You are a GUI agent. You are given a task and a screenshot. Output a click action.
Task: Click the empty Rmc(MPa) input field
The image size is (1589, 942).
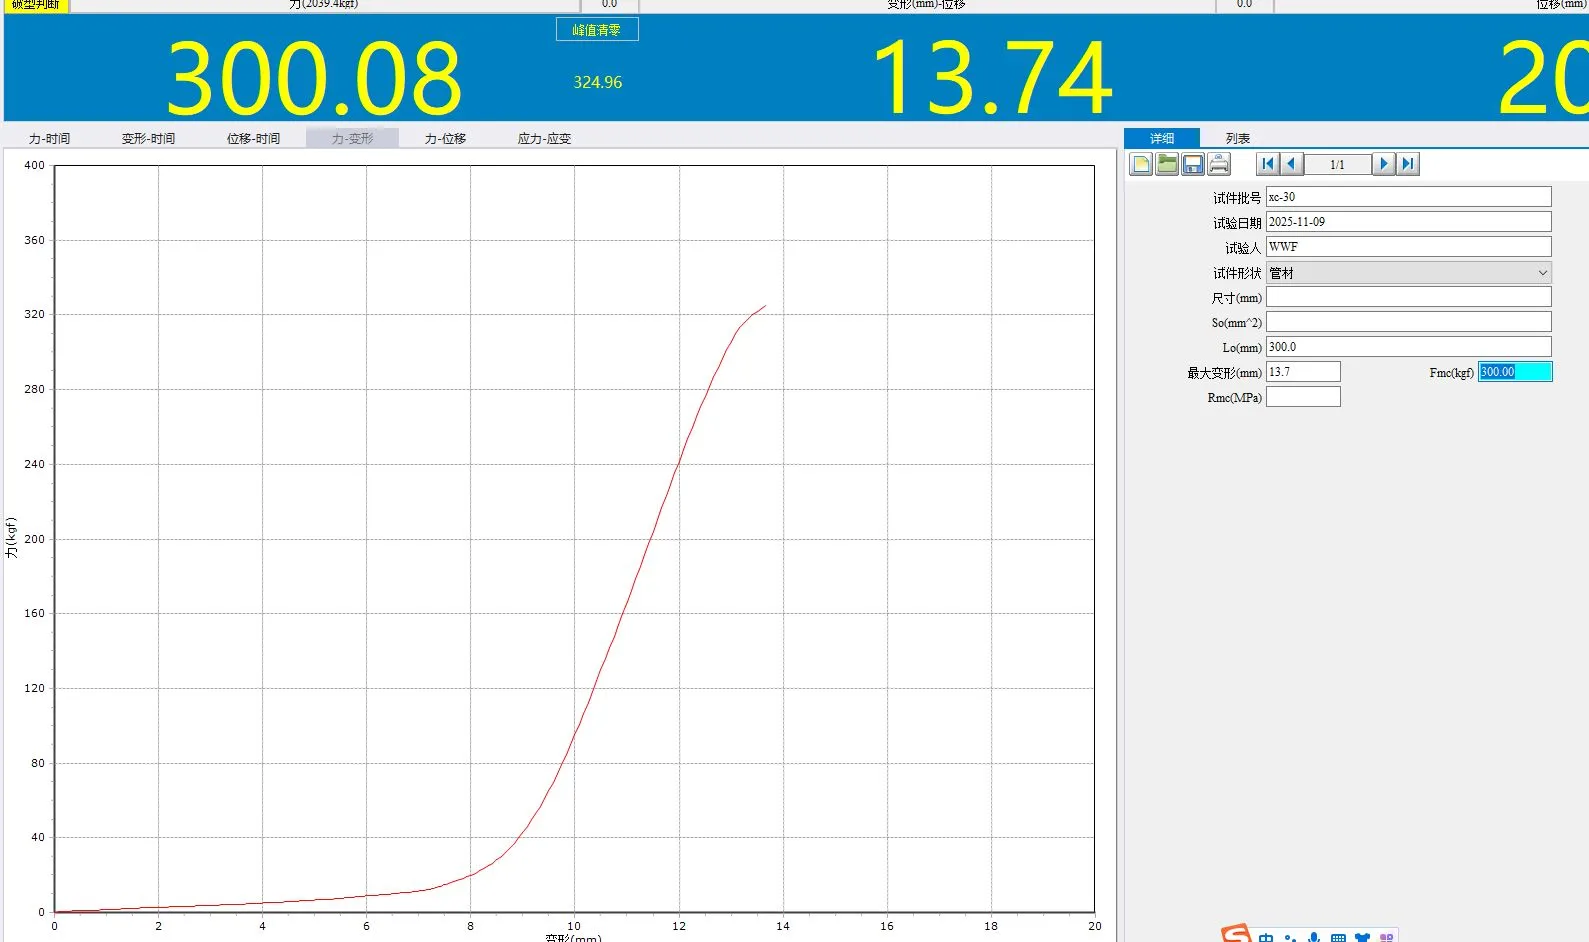pyautogui.click(x=1303, y=397)
